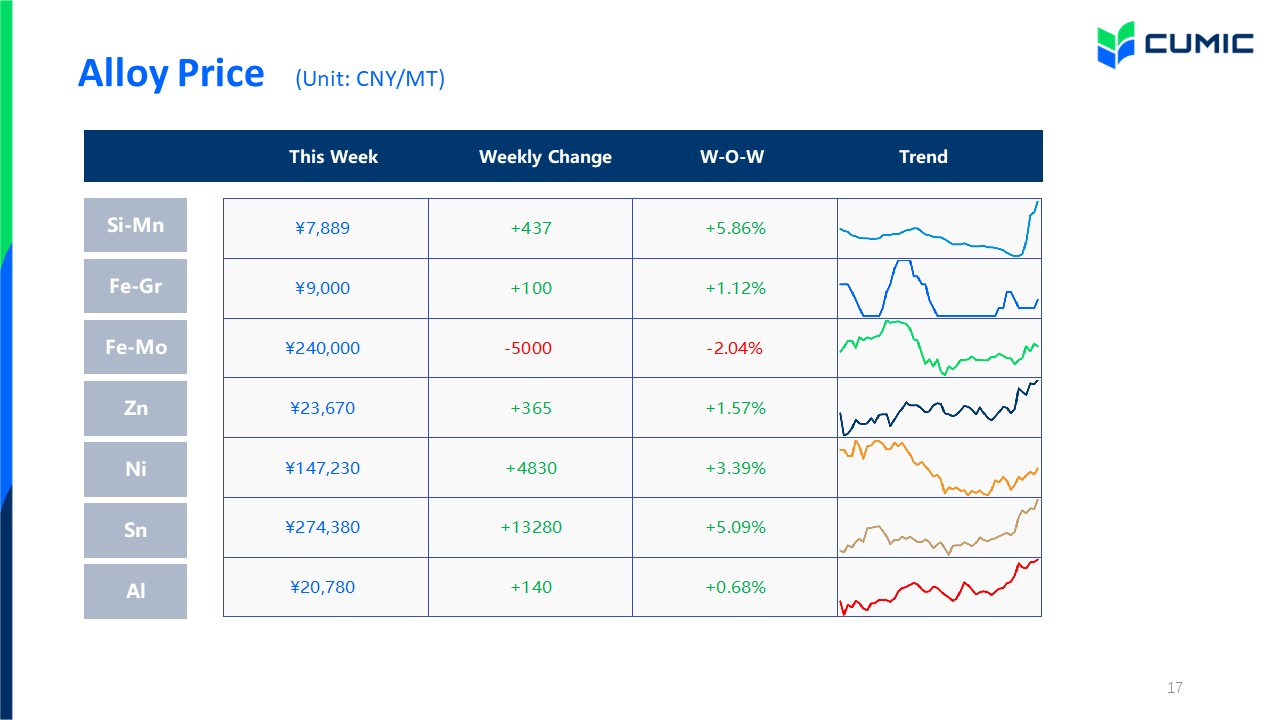This screenshot has height=720, width=1280.
Task: Click the orange Ni trend chart
Action: pyautogui.click(x=939, y=467)
